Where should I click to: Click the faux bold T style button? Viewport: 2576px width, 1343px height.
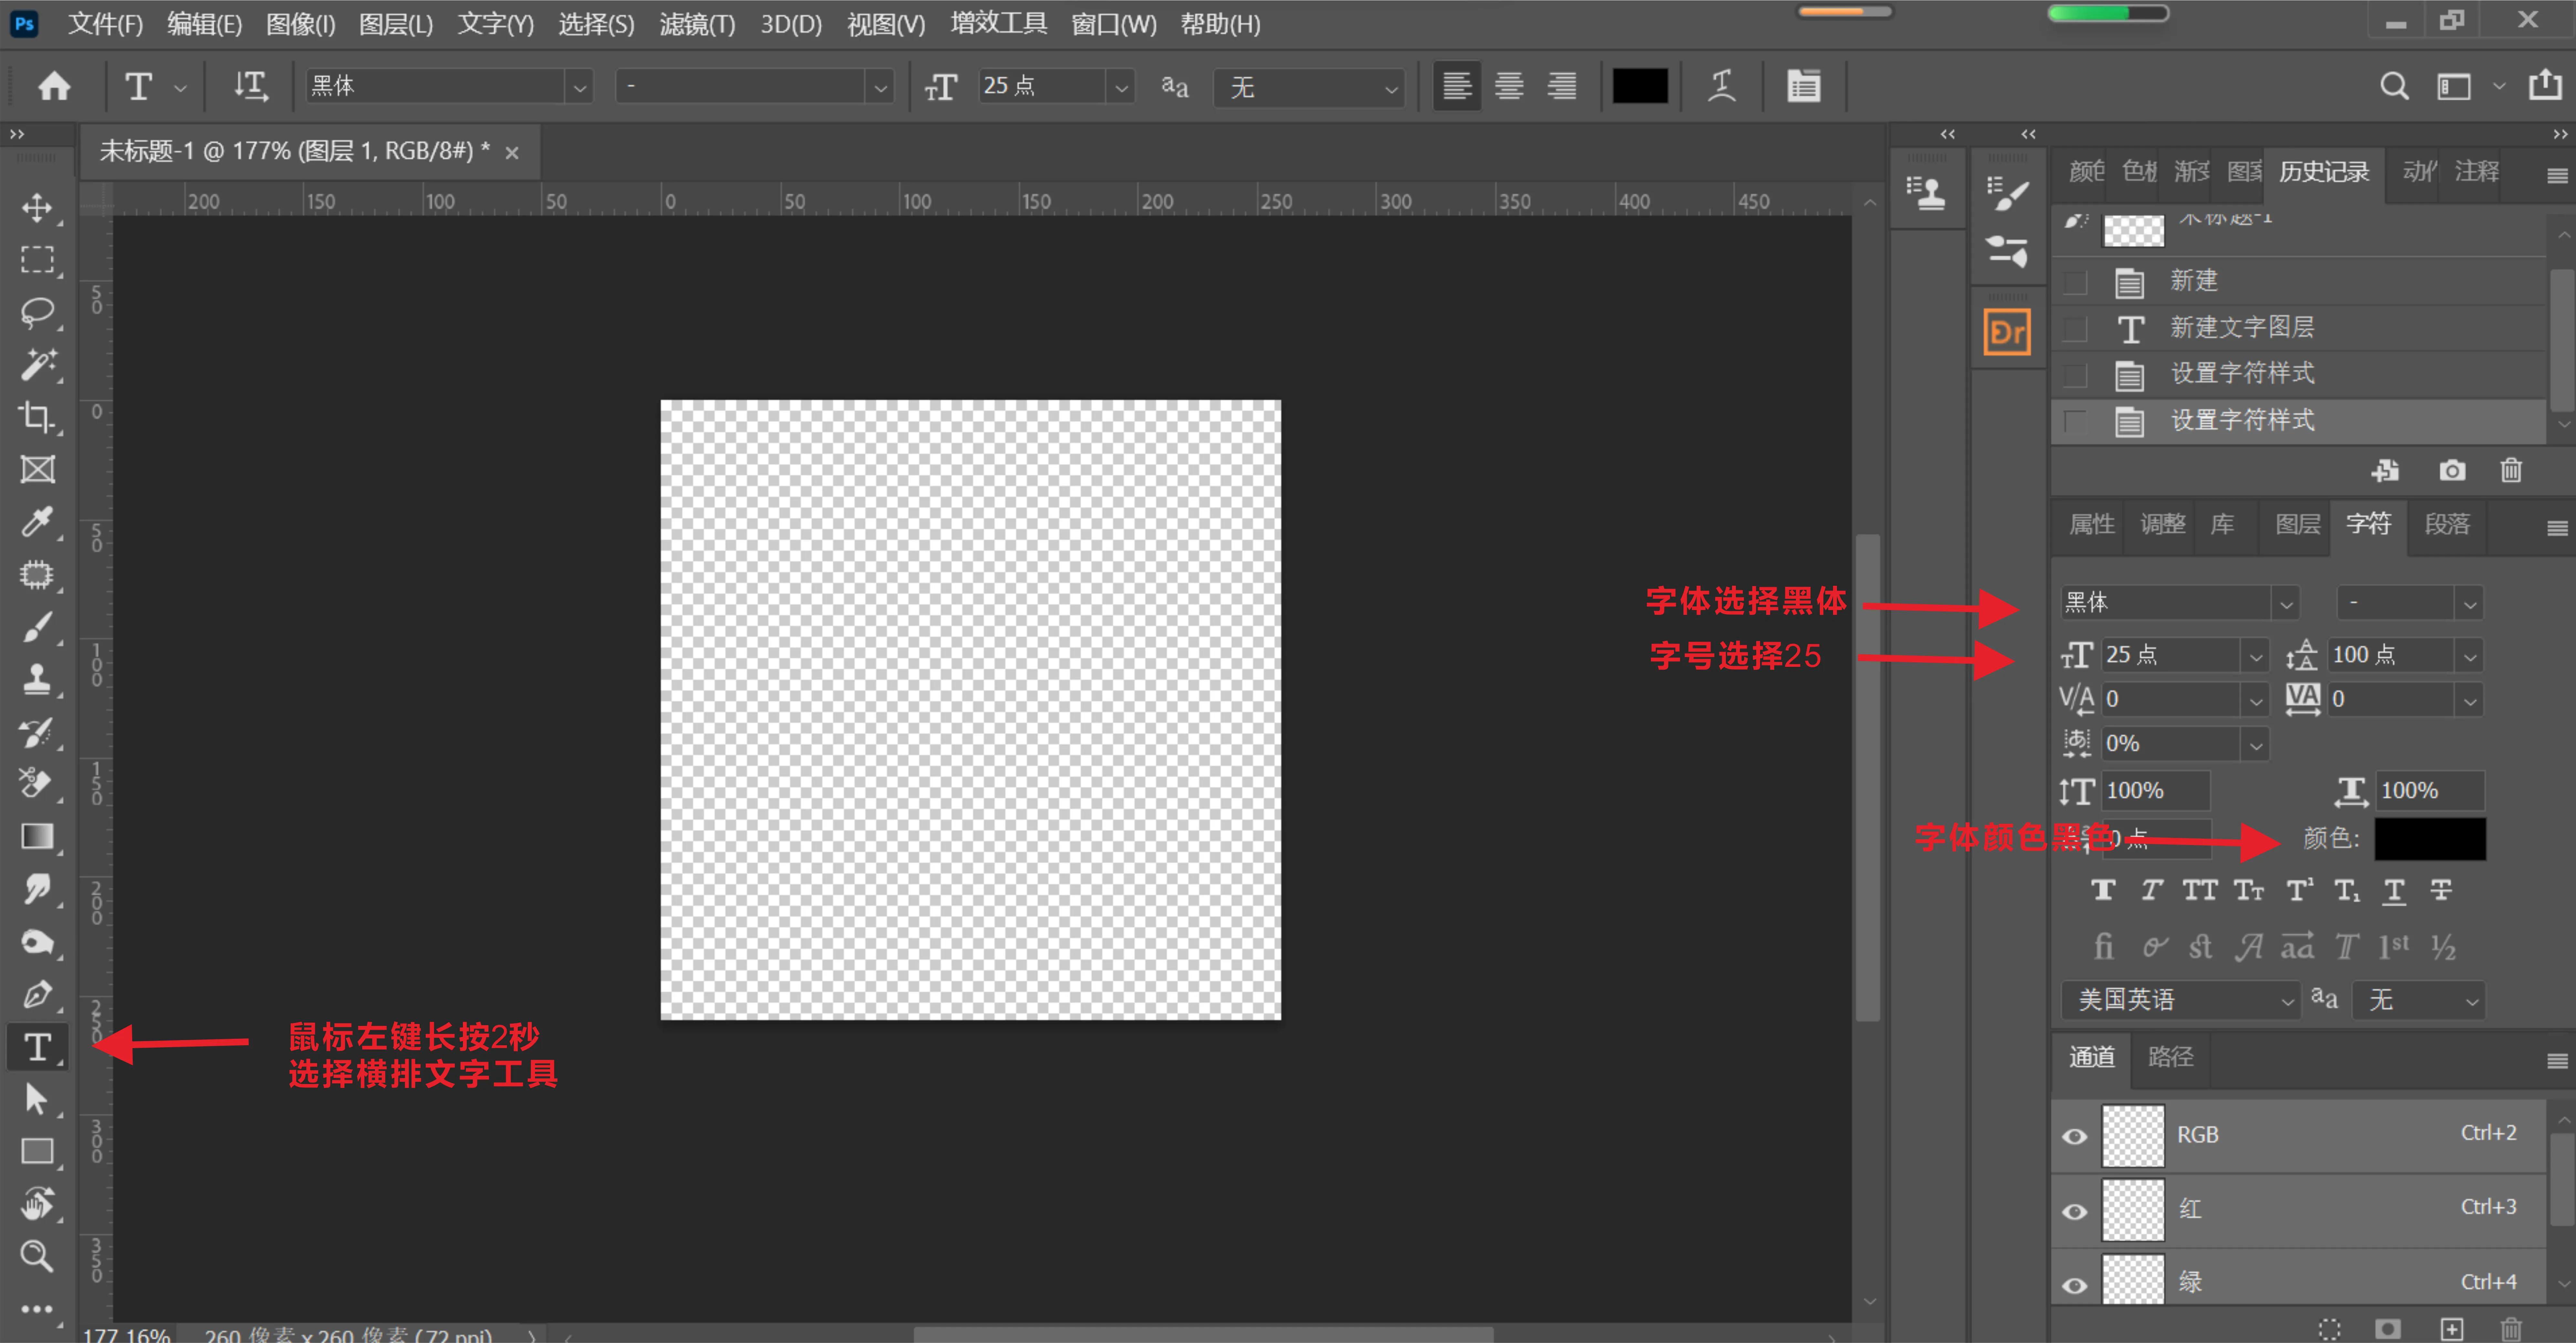point(2103,890)
